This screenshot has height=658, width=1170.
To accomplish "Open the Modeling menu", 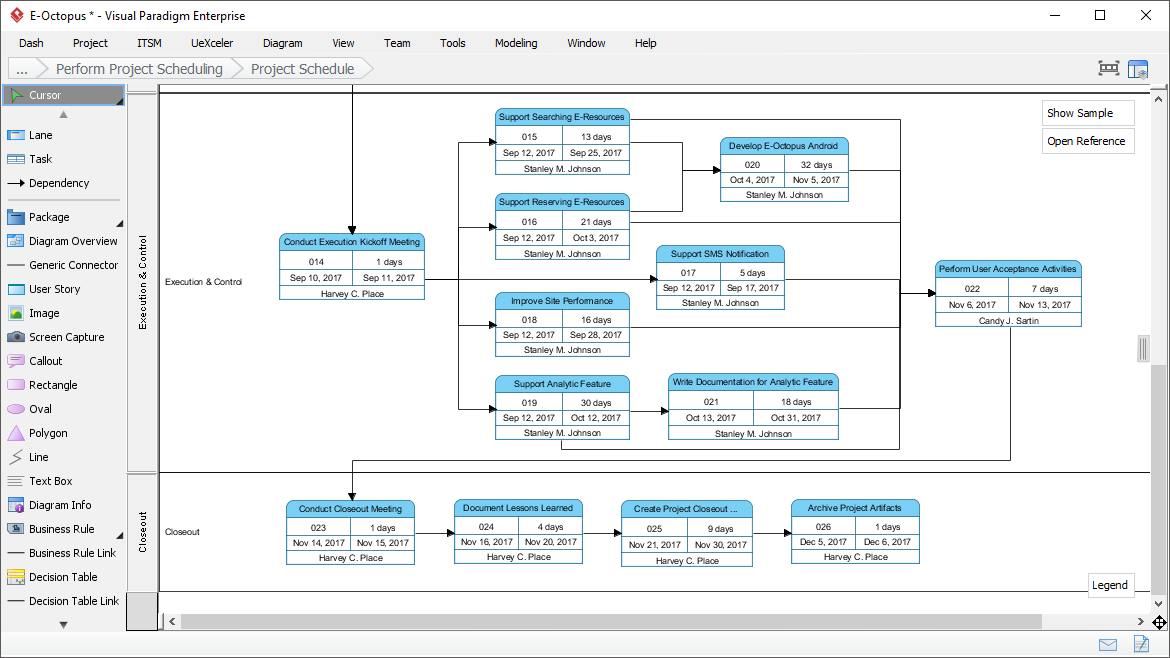I will tap(516, 43).
